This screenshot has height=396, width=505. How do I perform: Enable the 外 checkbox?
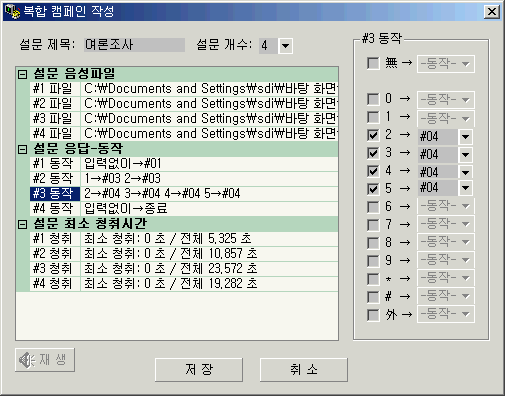tap(373, 315)
